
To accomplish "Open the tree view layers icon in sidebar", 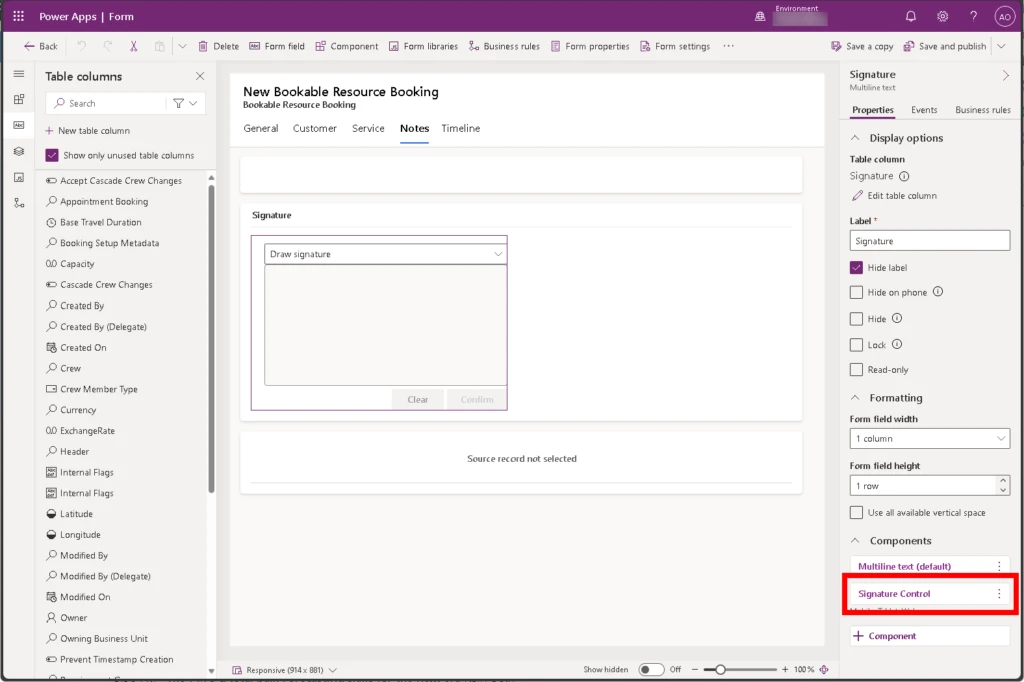I will pyautogui.click(x=18, y=151).
